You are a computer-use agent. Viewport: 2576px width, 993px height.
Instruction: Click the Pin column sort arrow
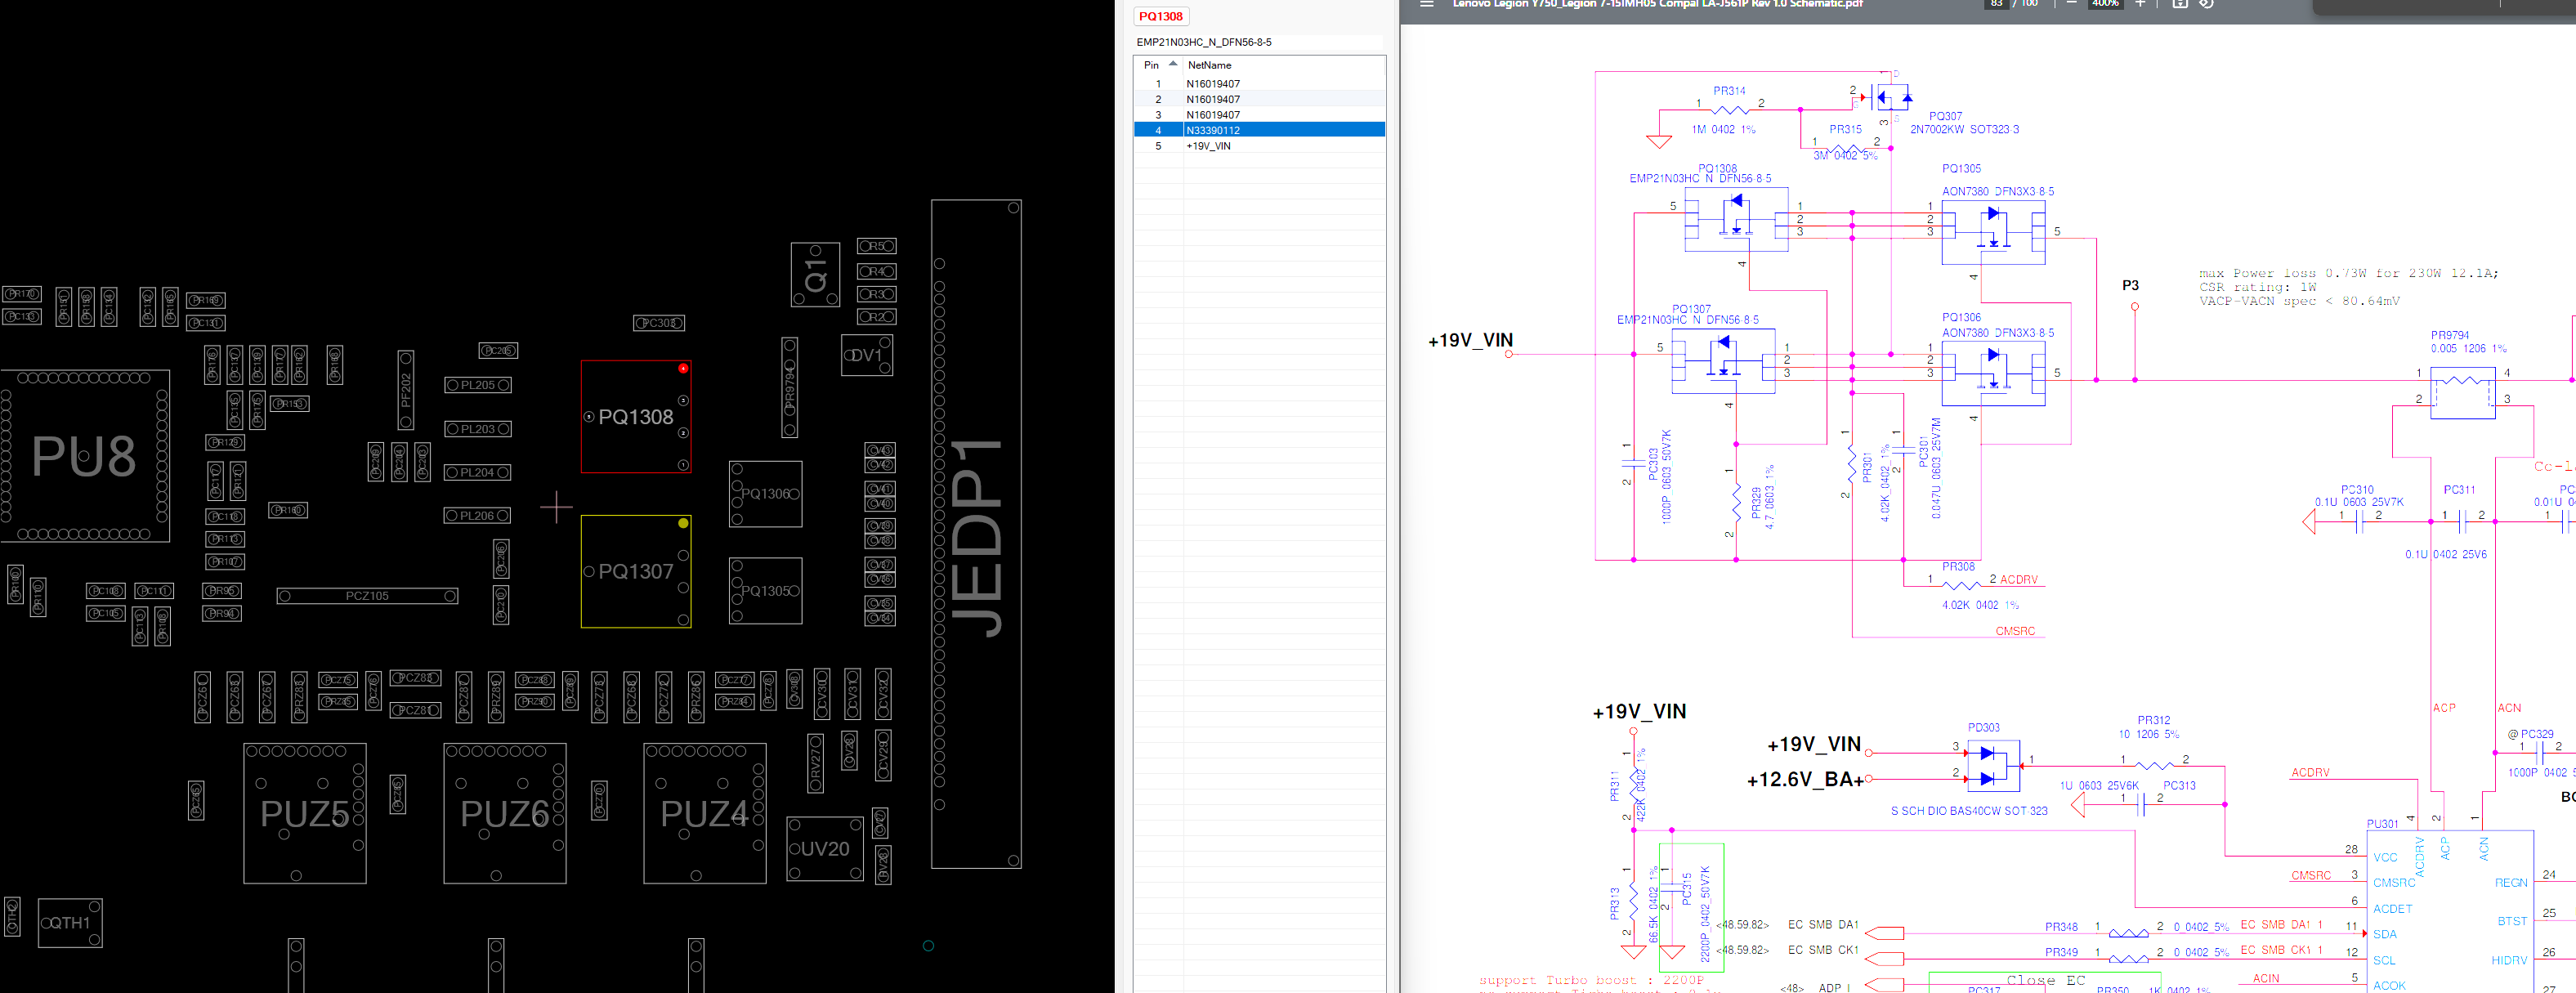point(1173,64)
